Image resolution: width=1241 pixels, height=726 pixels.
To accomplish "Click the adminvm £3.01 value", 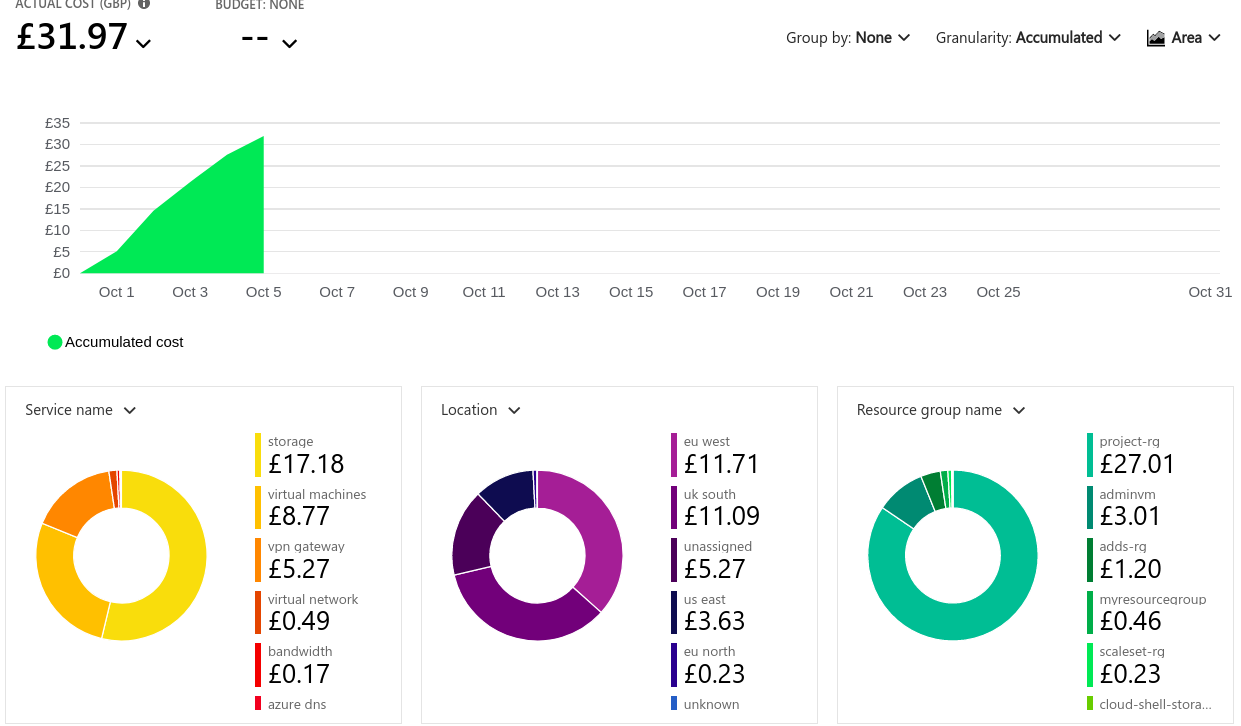I will (x=1130, y=516).
